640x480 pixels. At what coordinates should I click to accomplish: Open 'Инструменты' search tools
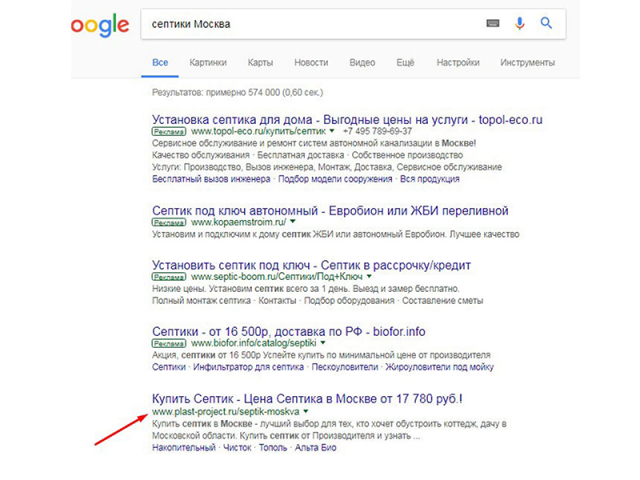527,62
